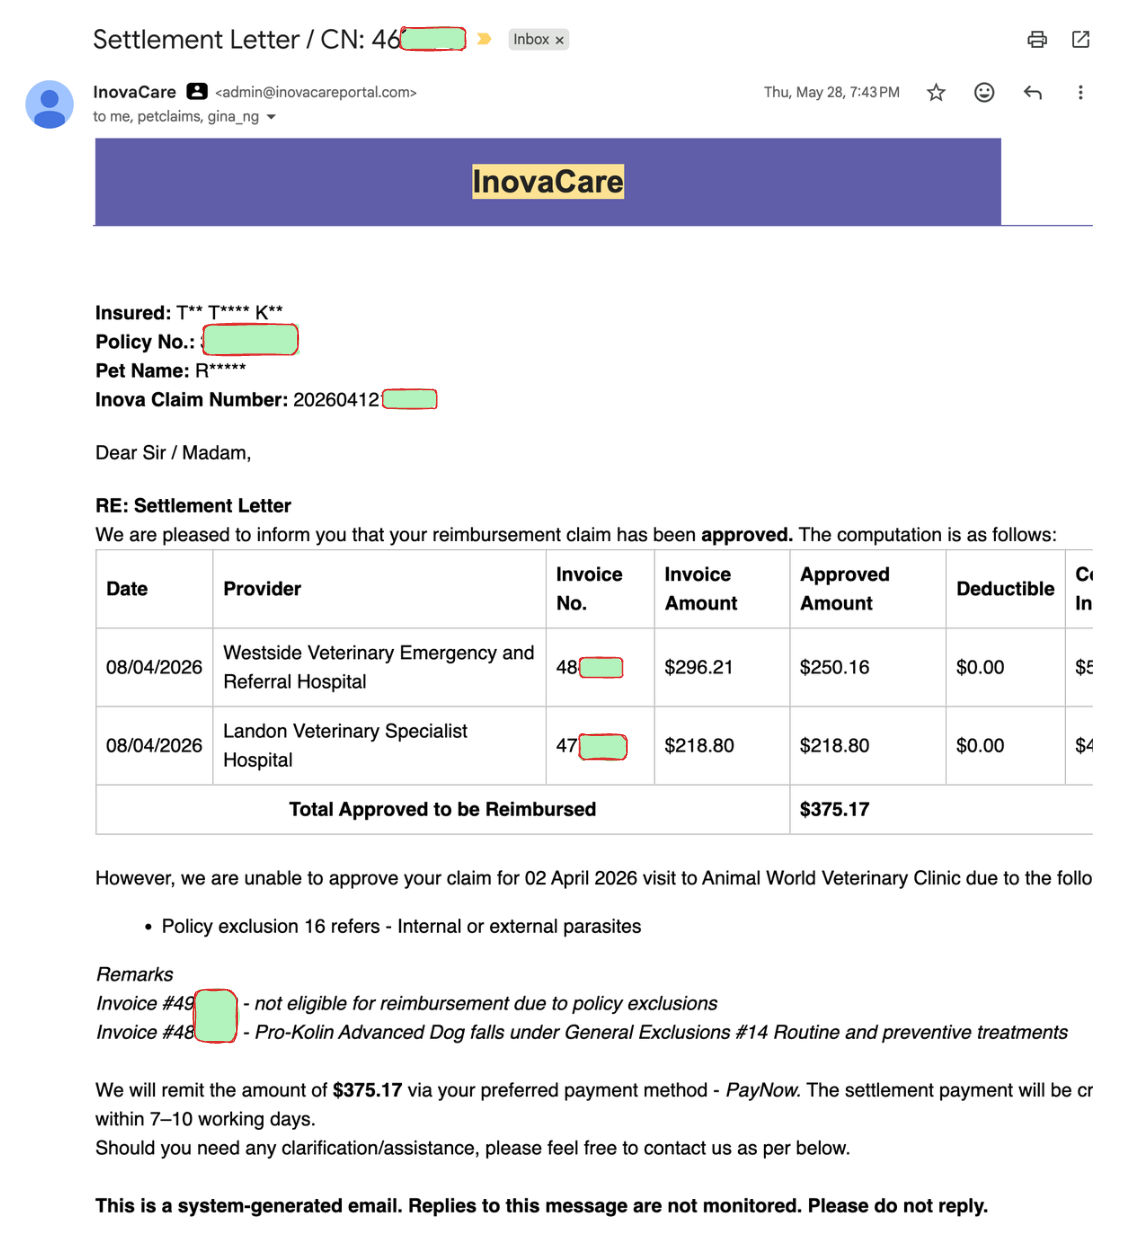Click approved amount $250.16

[834, 667]
